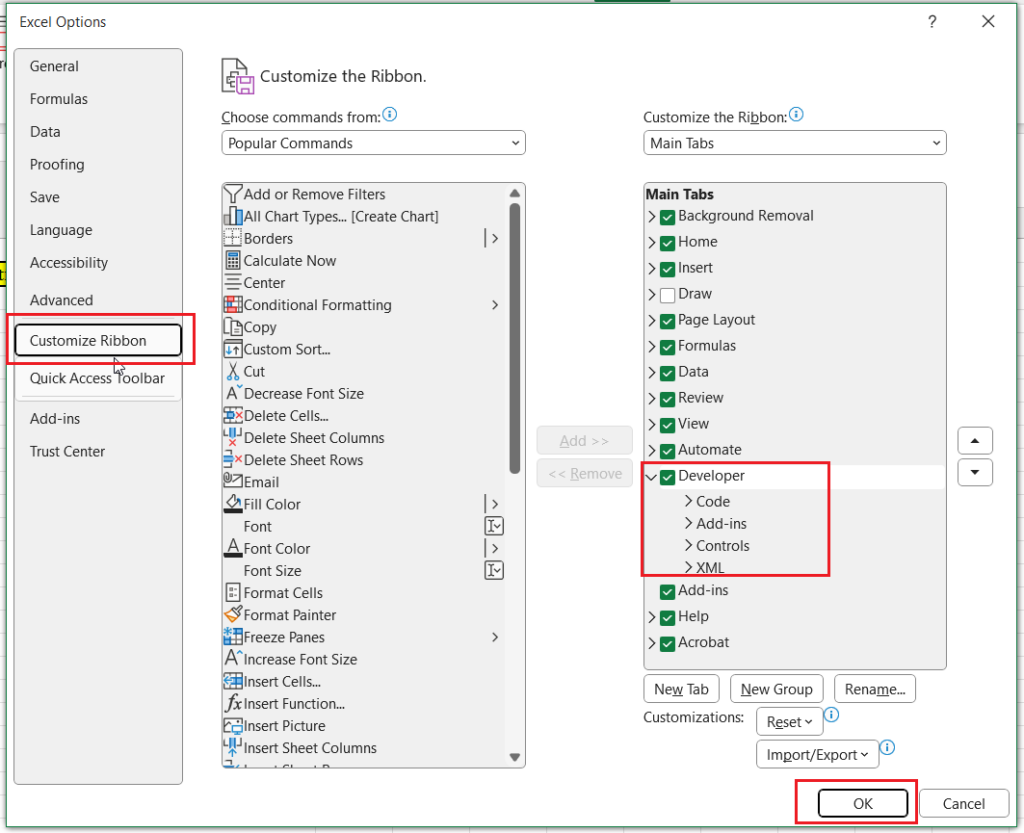The image size is (1024, 833).
Task: Switch to the Trust Center category
Action: [x=67, y=451]
